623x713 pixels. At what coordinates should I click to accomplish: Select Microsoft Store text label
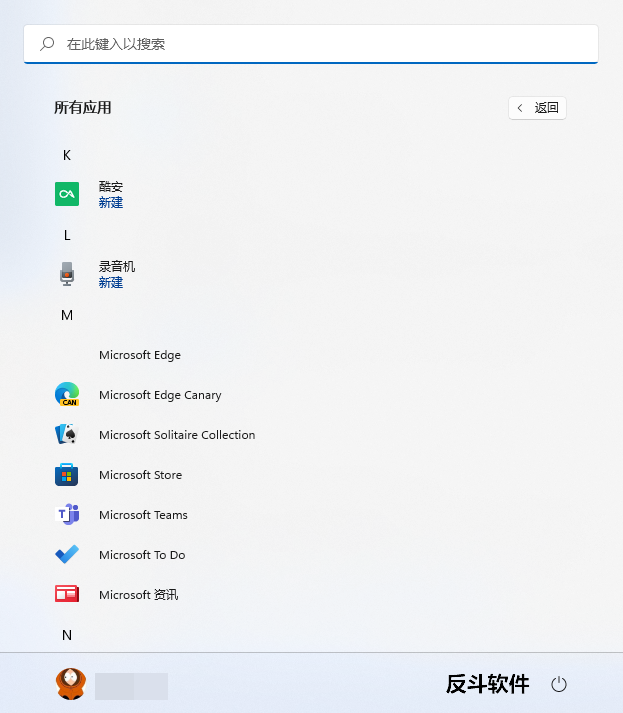click(140, 475)
